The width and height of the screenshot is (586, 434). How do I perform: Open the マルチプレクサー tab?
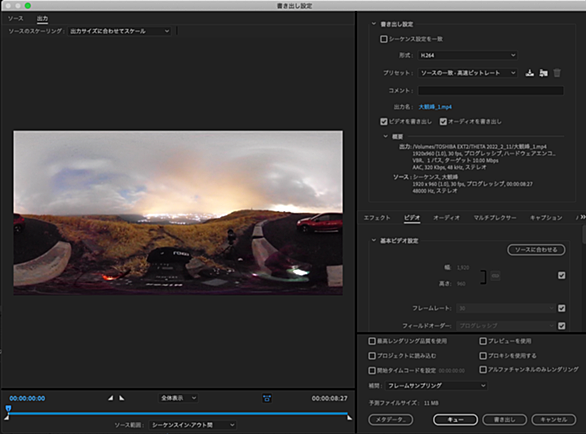coord(495,218)
